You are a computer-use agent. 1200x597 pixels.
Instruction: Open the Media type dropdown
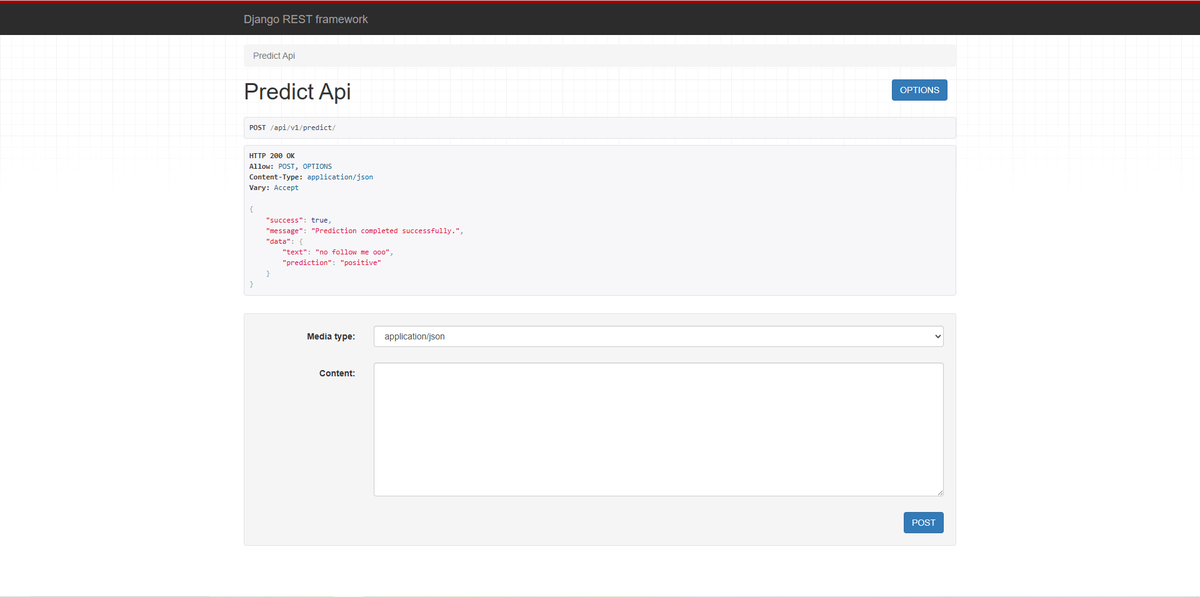click(x=659, y=336)
